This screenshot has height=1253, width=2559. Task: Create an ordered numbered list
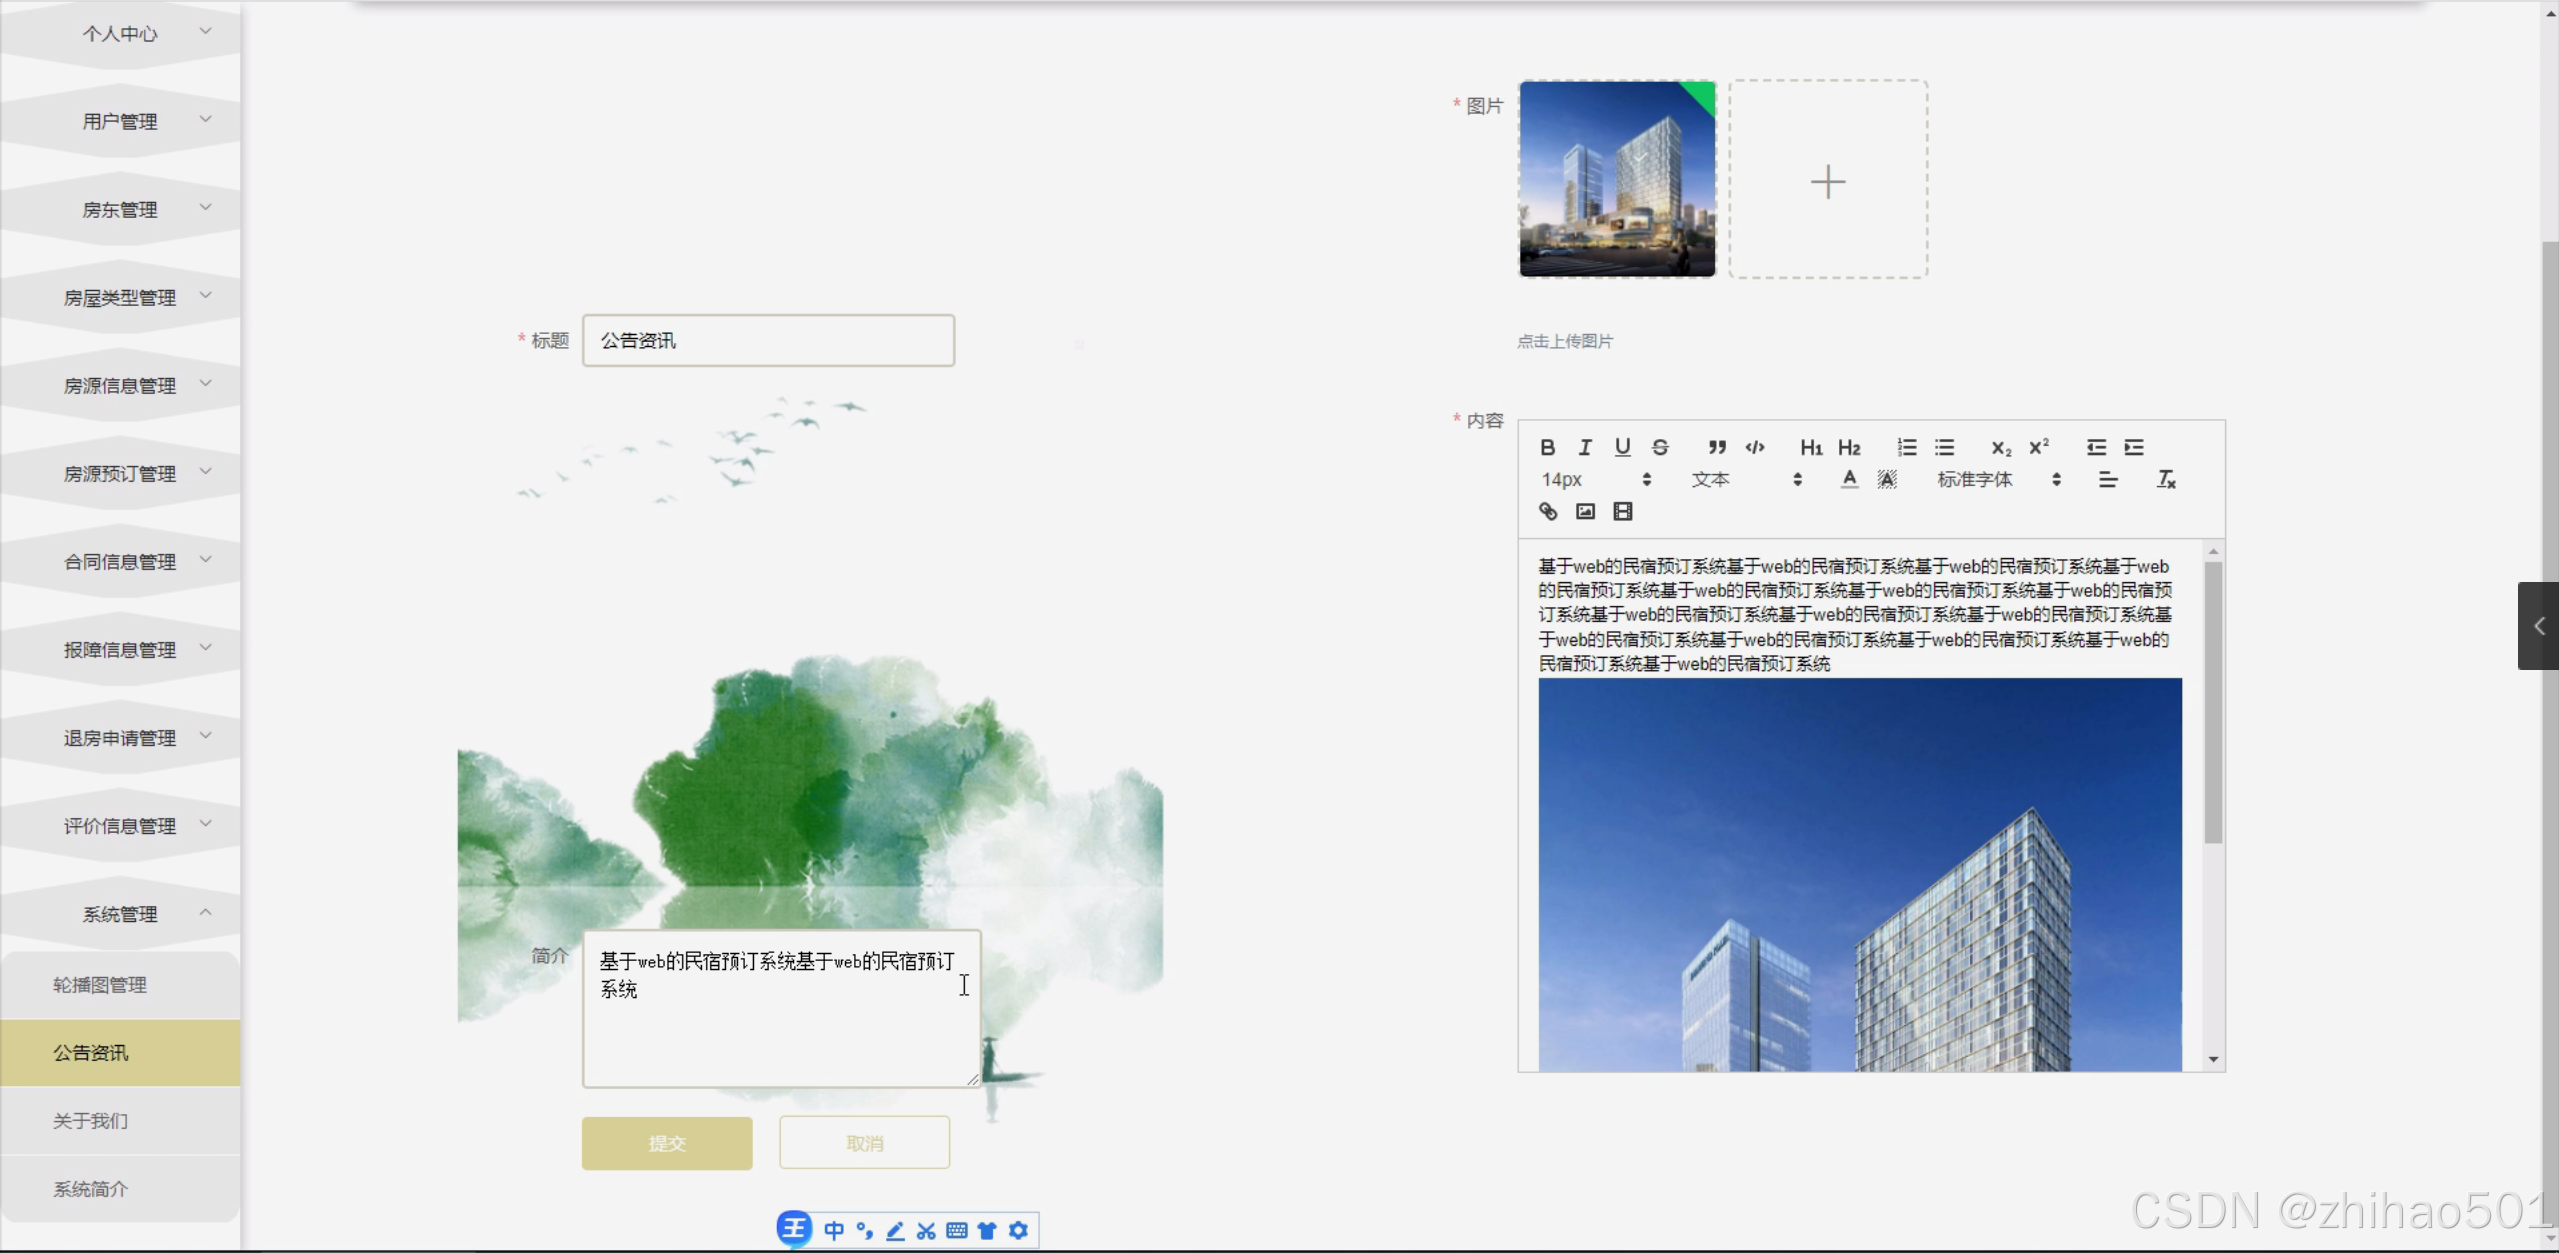1907,447
